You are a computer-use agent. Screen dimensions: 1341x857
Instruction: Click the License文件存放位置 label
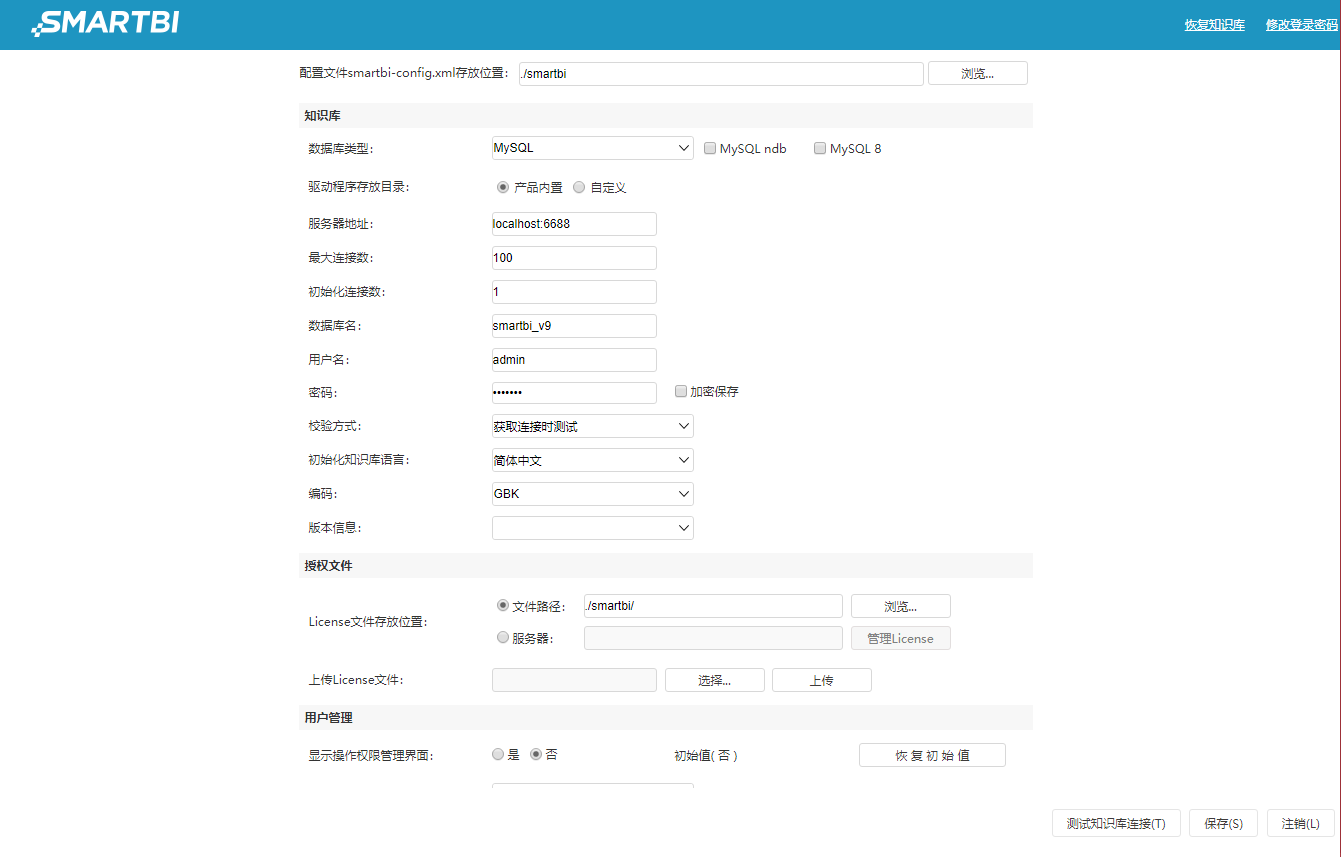tap(368, 622)
